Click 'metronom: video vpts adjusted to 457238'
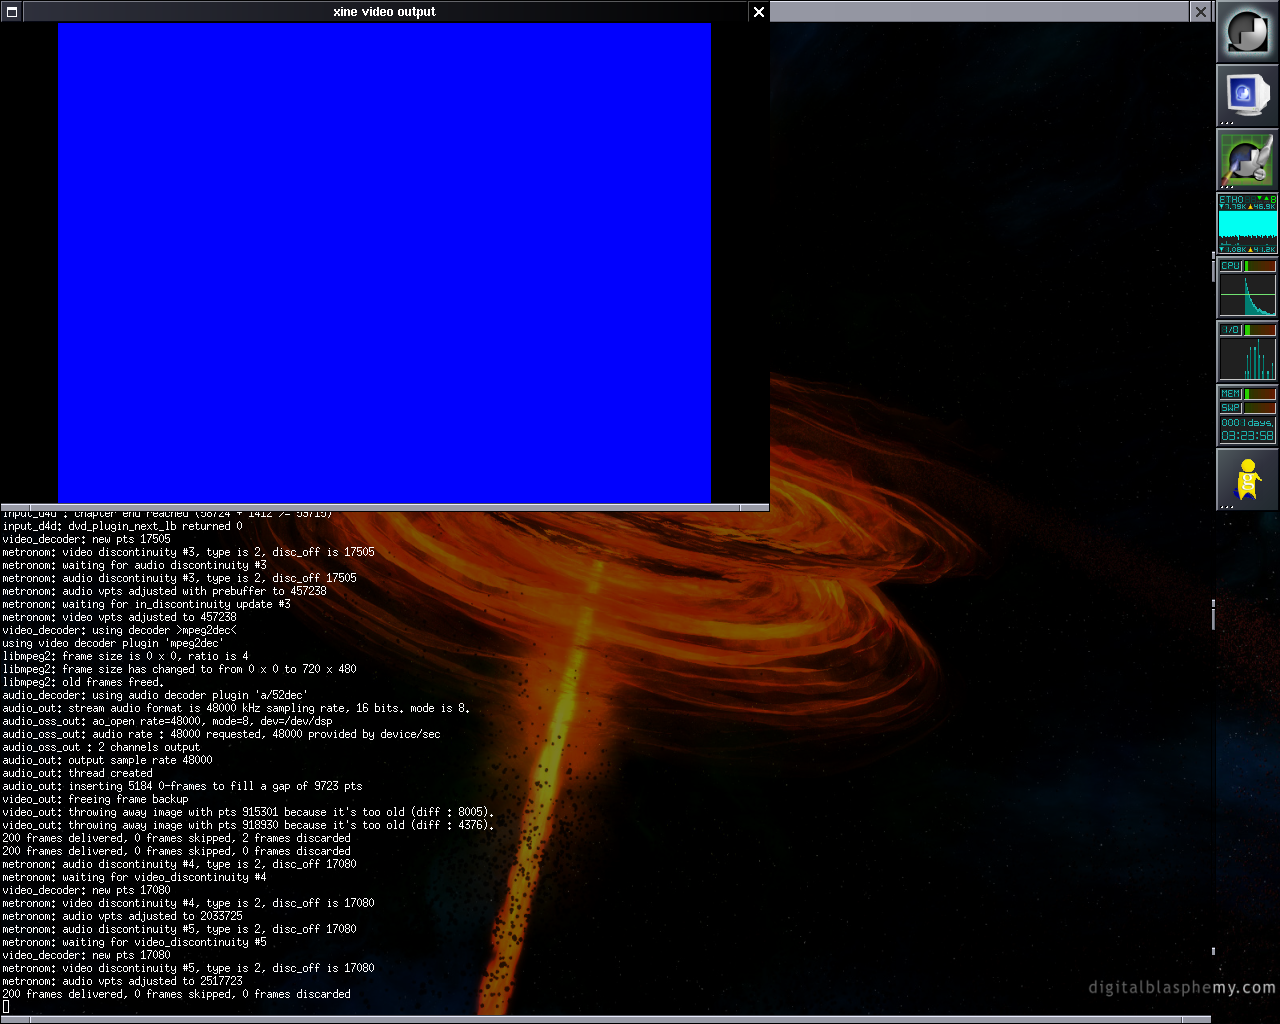Image resolution: width=1280 pixels, height=1024 pixels. (120, 617)
